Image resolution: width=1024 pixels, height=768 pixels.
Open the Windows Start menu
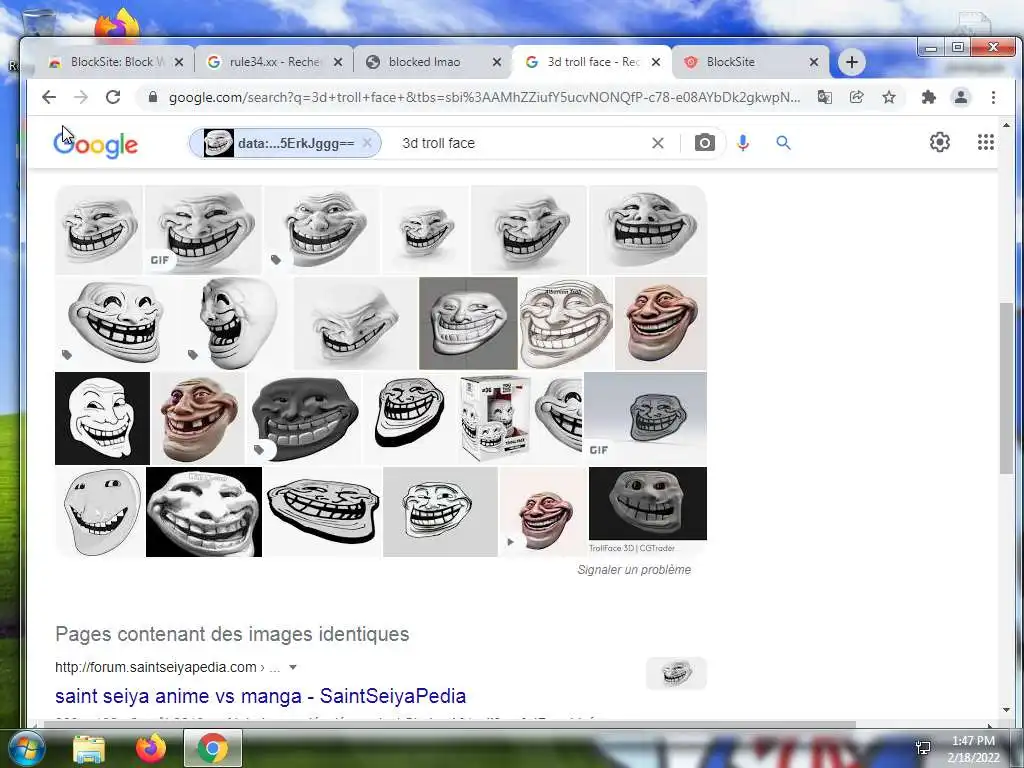coord(25,748)
